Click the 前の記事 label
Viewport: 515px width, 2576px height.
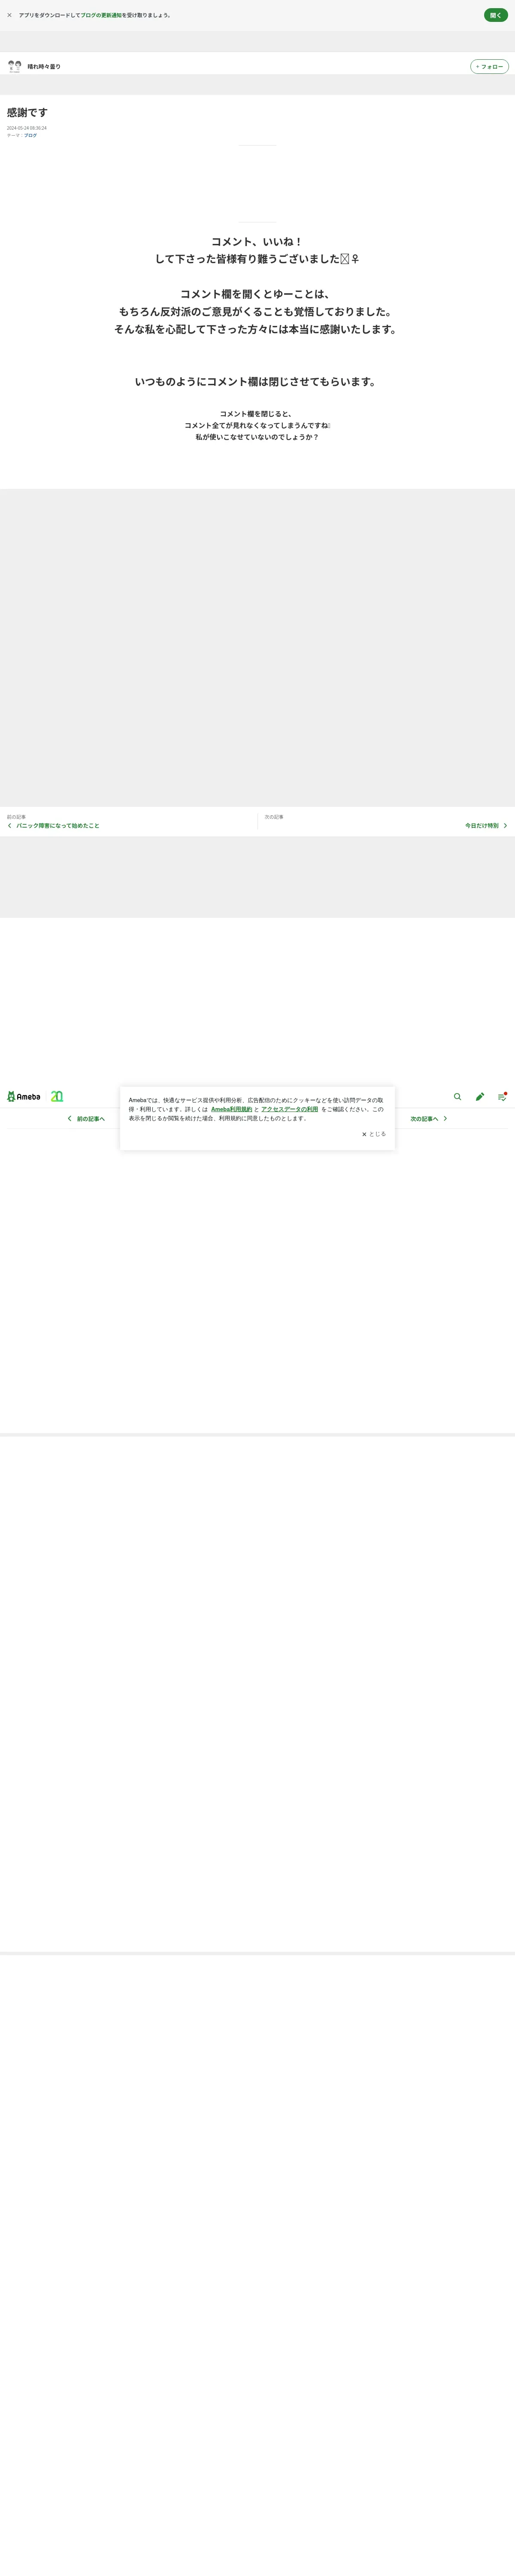[16, 816]
